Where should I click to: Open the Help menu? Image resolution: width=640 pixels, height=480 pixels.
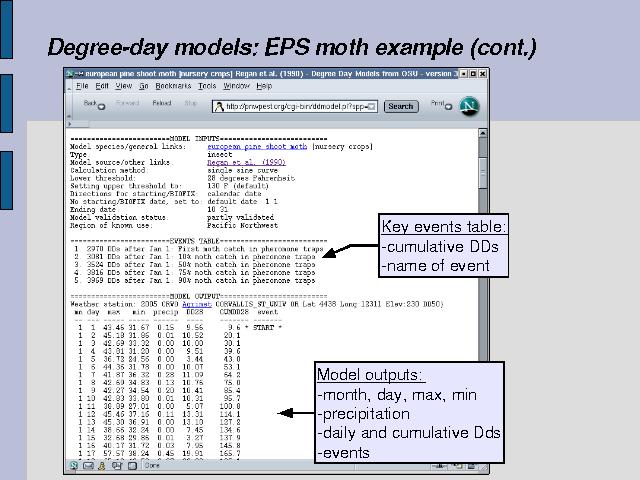pos(264,87)
